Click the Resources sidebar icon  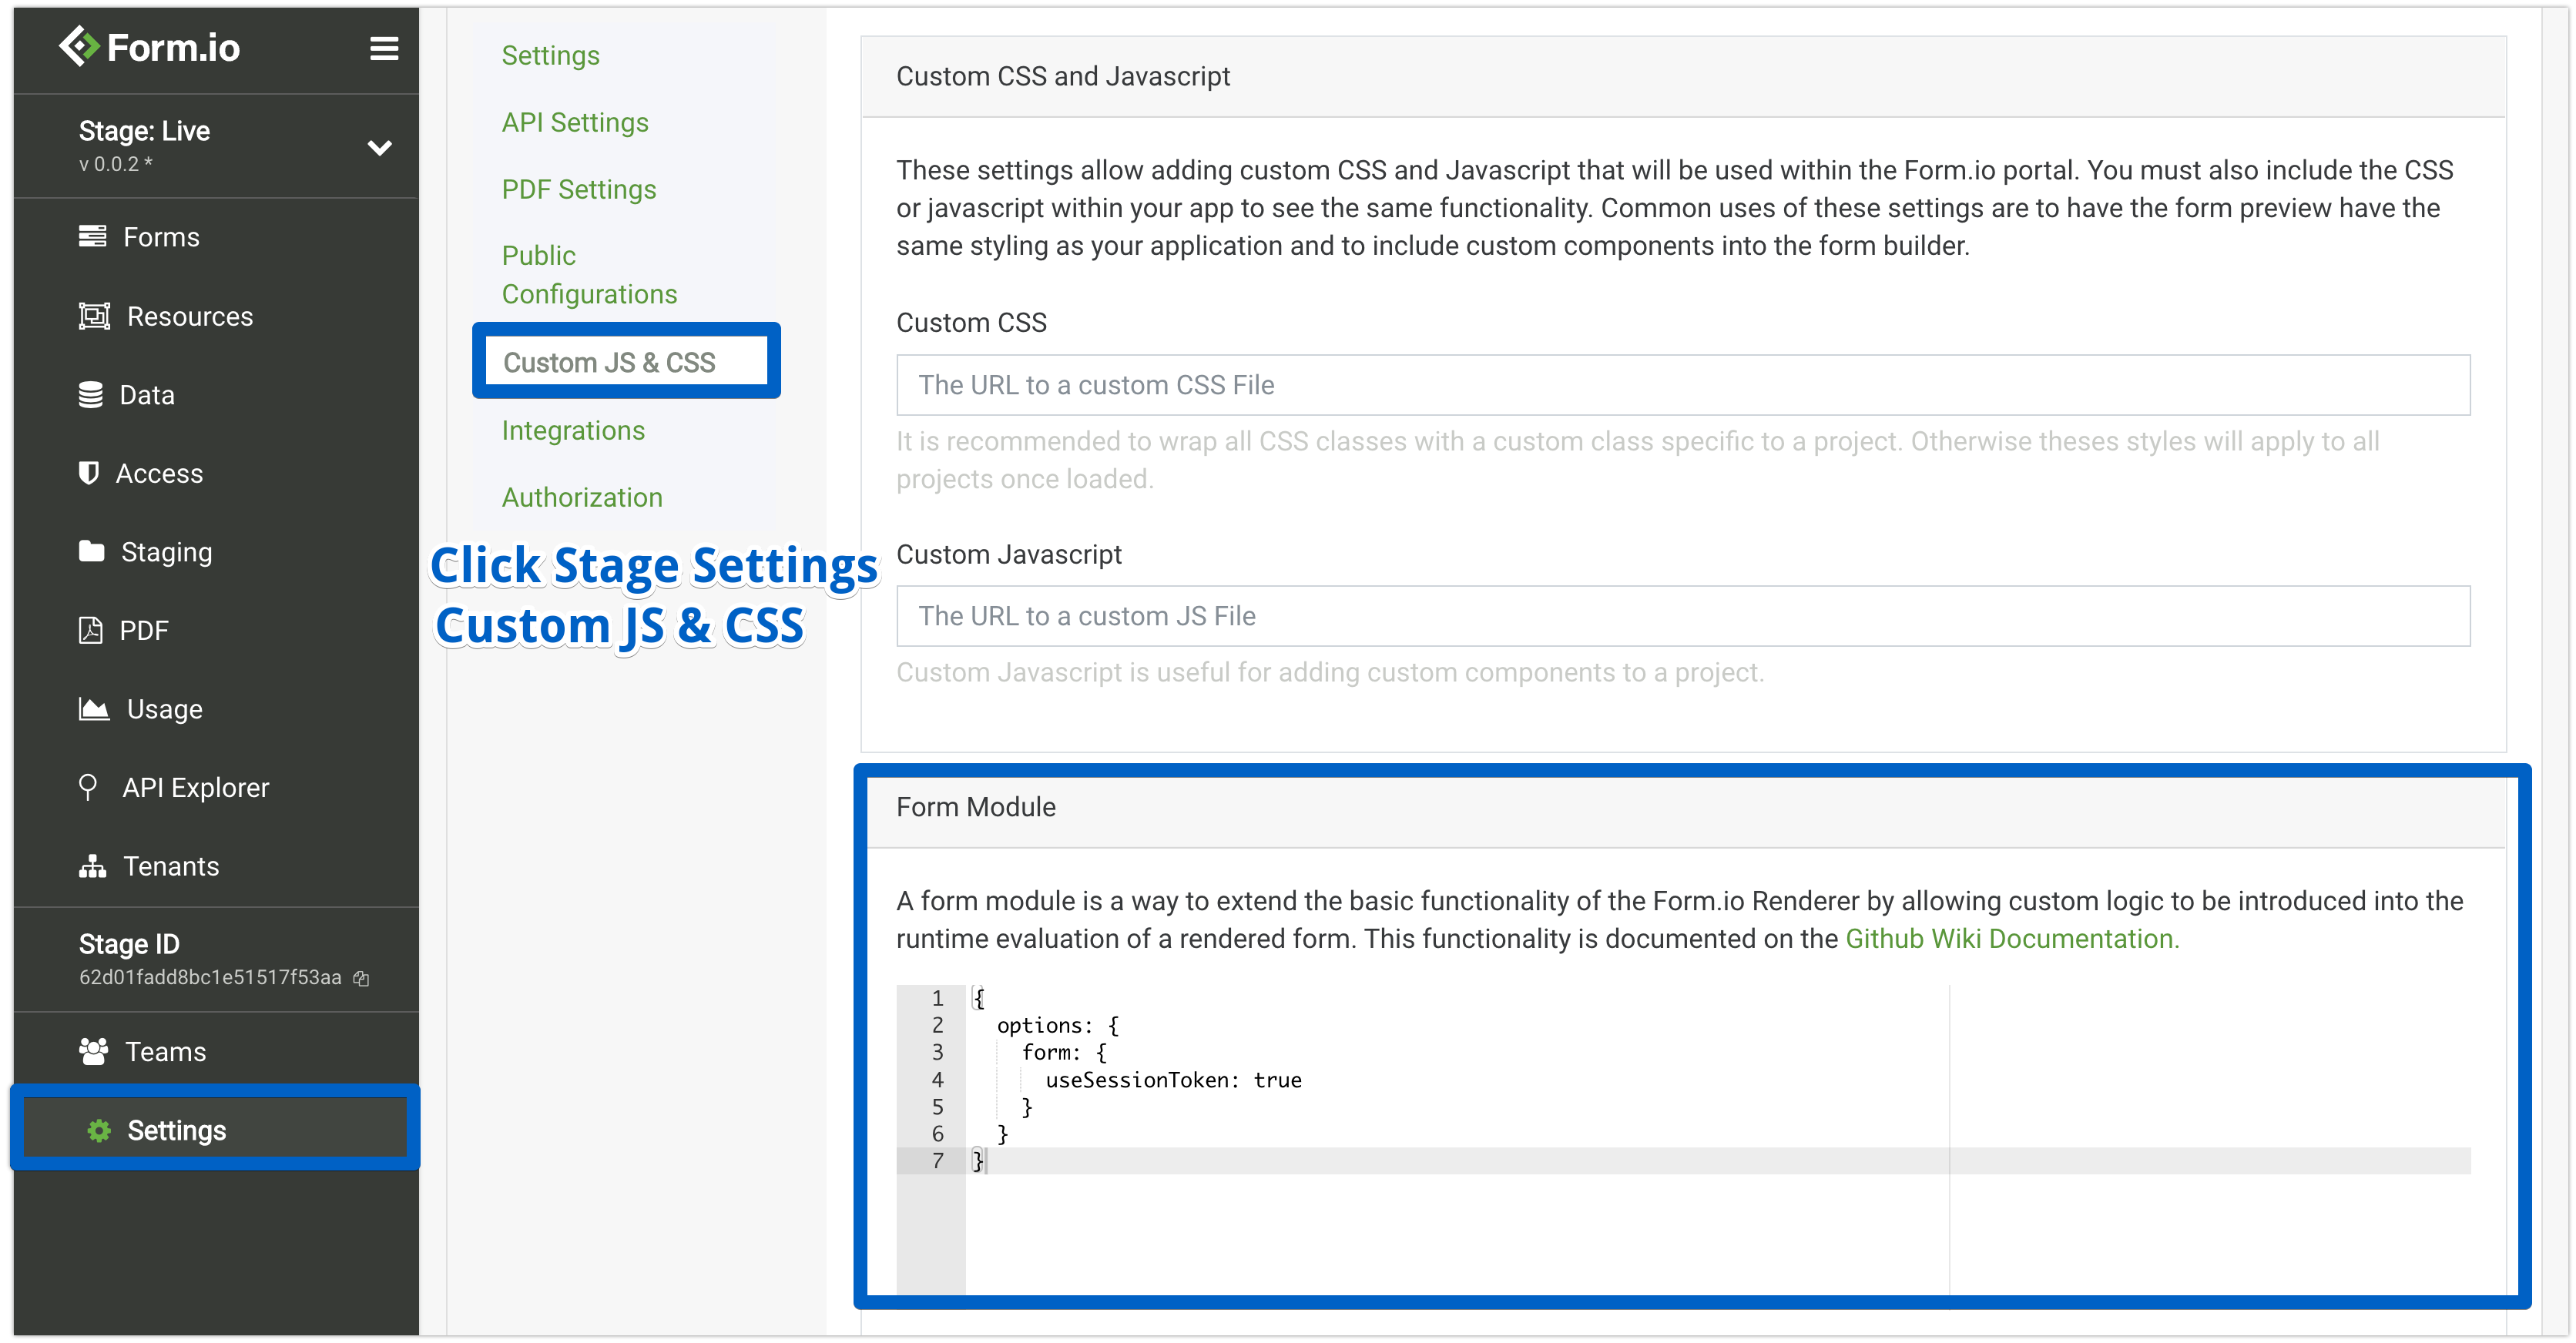click(x=94, y=316)
